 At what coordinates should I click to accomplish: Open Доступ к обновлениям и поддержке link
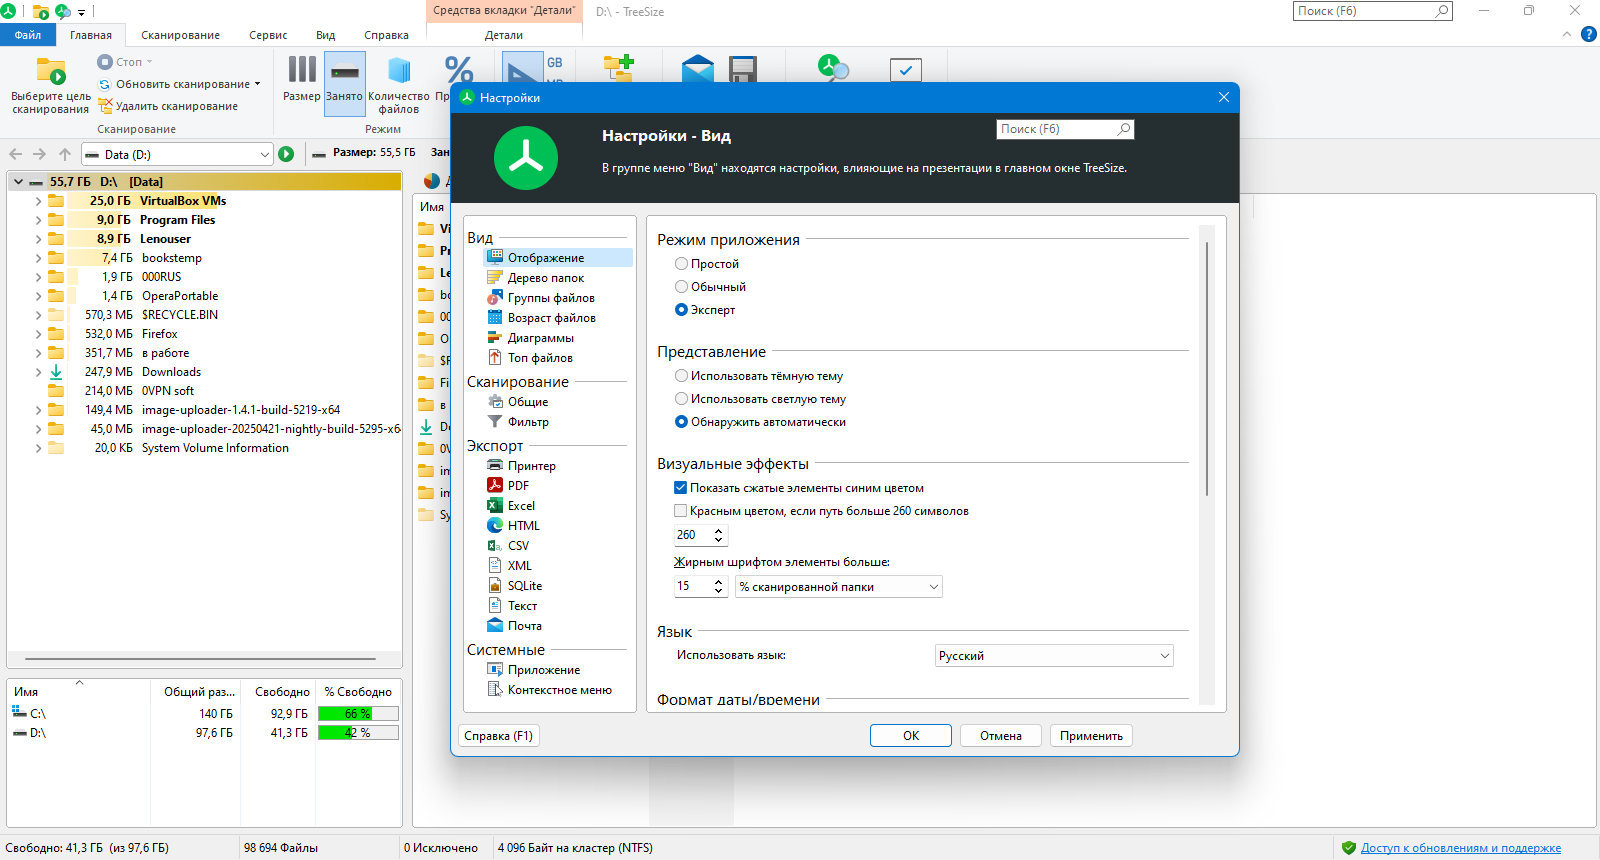tap(1460, 848)
